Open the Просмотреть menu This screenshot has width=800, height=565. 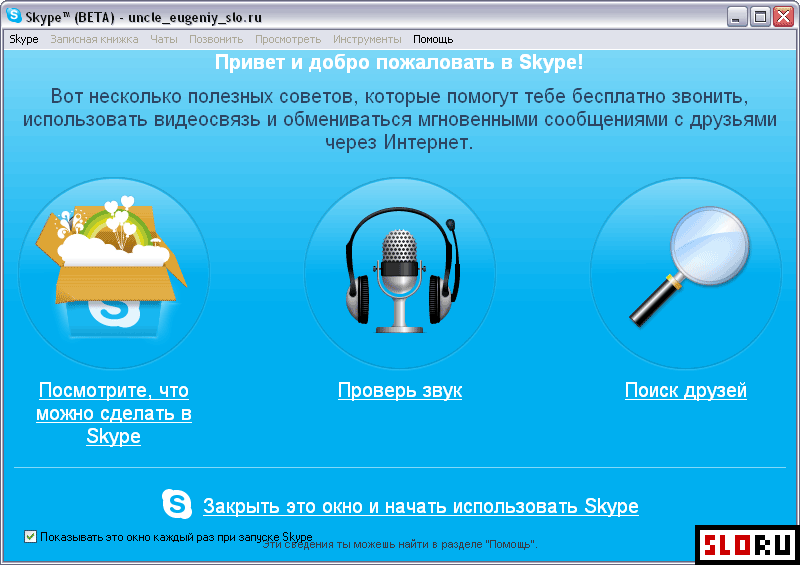click(x=288, y=39)
